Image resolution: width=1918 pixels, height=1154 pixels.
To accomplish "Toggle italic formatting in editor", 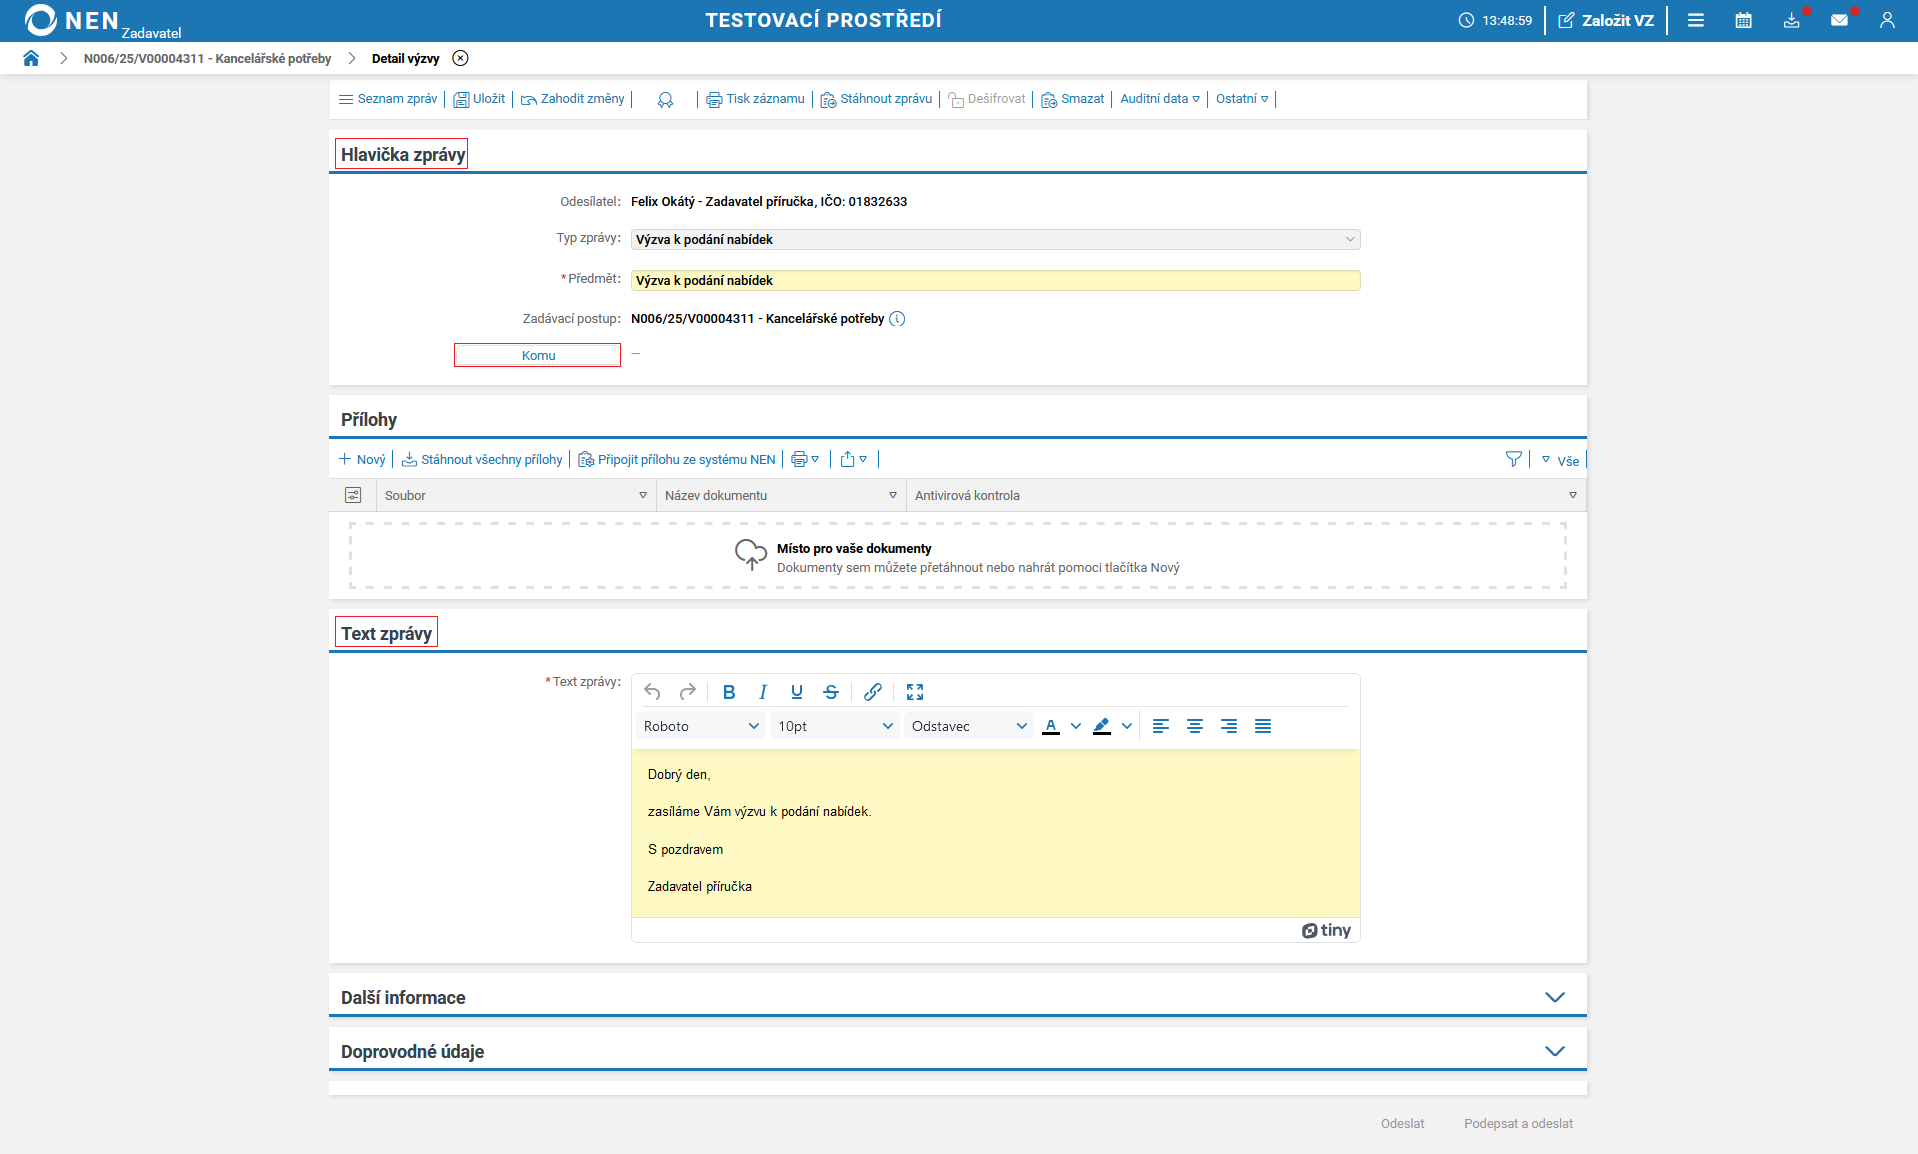I will click(x=763, y=692).
